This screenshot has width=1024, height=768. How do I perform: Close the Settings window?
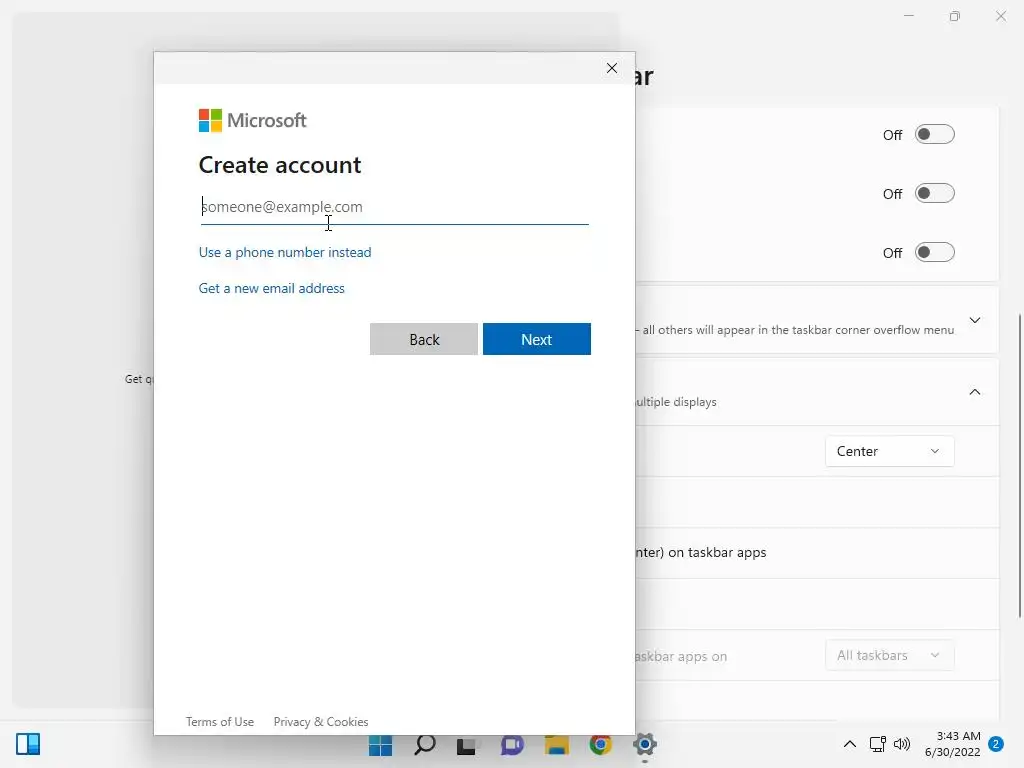[x=1000, y=16]
